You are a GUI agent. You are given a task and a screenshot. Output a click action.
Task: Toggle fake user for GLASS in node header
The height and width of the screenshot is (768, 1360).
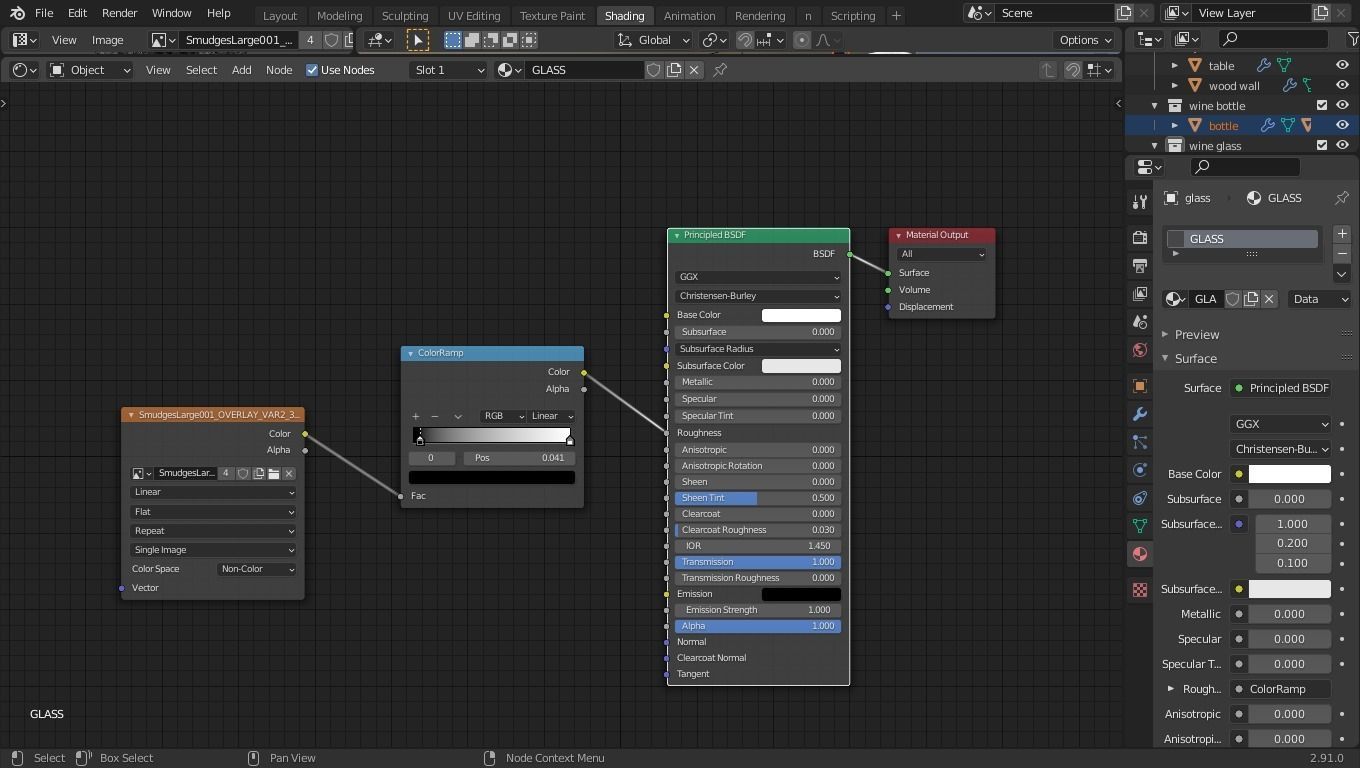click(x=654, y=70)
